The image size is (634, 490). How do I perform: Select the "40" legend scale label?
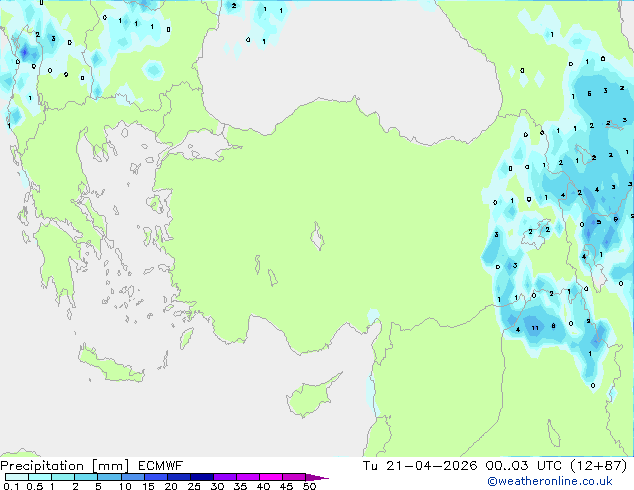pyautogui.click(x=263, y=486)
